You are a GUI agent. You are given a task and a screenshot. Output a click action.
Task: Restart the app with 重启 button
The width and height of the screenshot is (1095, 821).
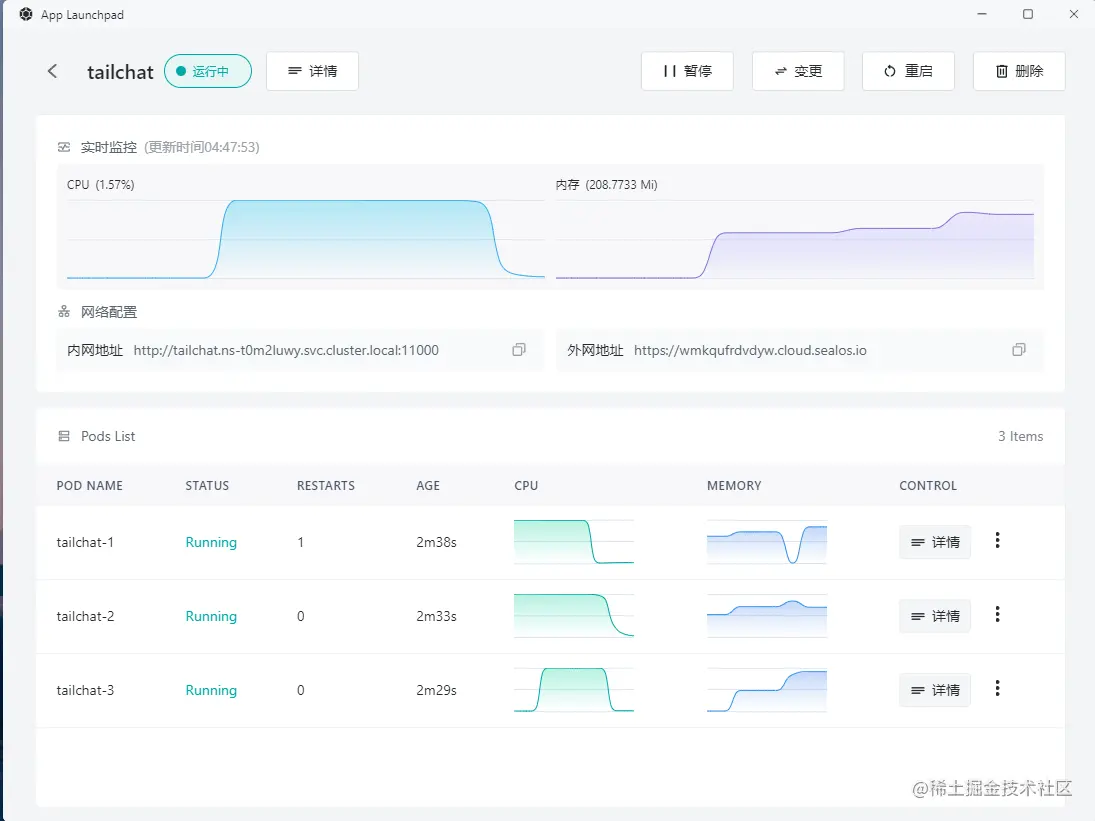pos(909,71)
